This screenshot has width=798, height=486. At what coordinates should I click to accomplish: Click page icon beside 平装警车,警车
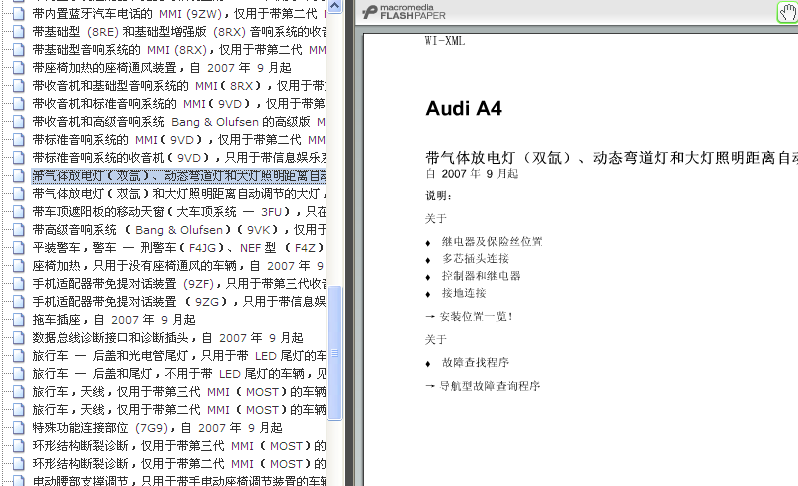18,248
